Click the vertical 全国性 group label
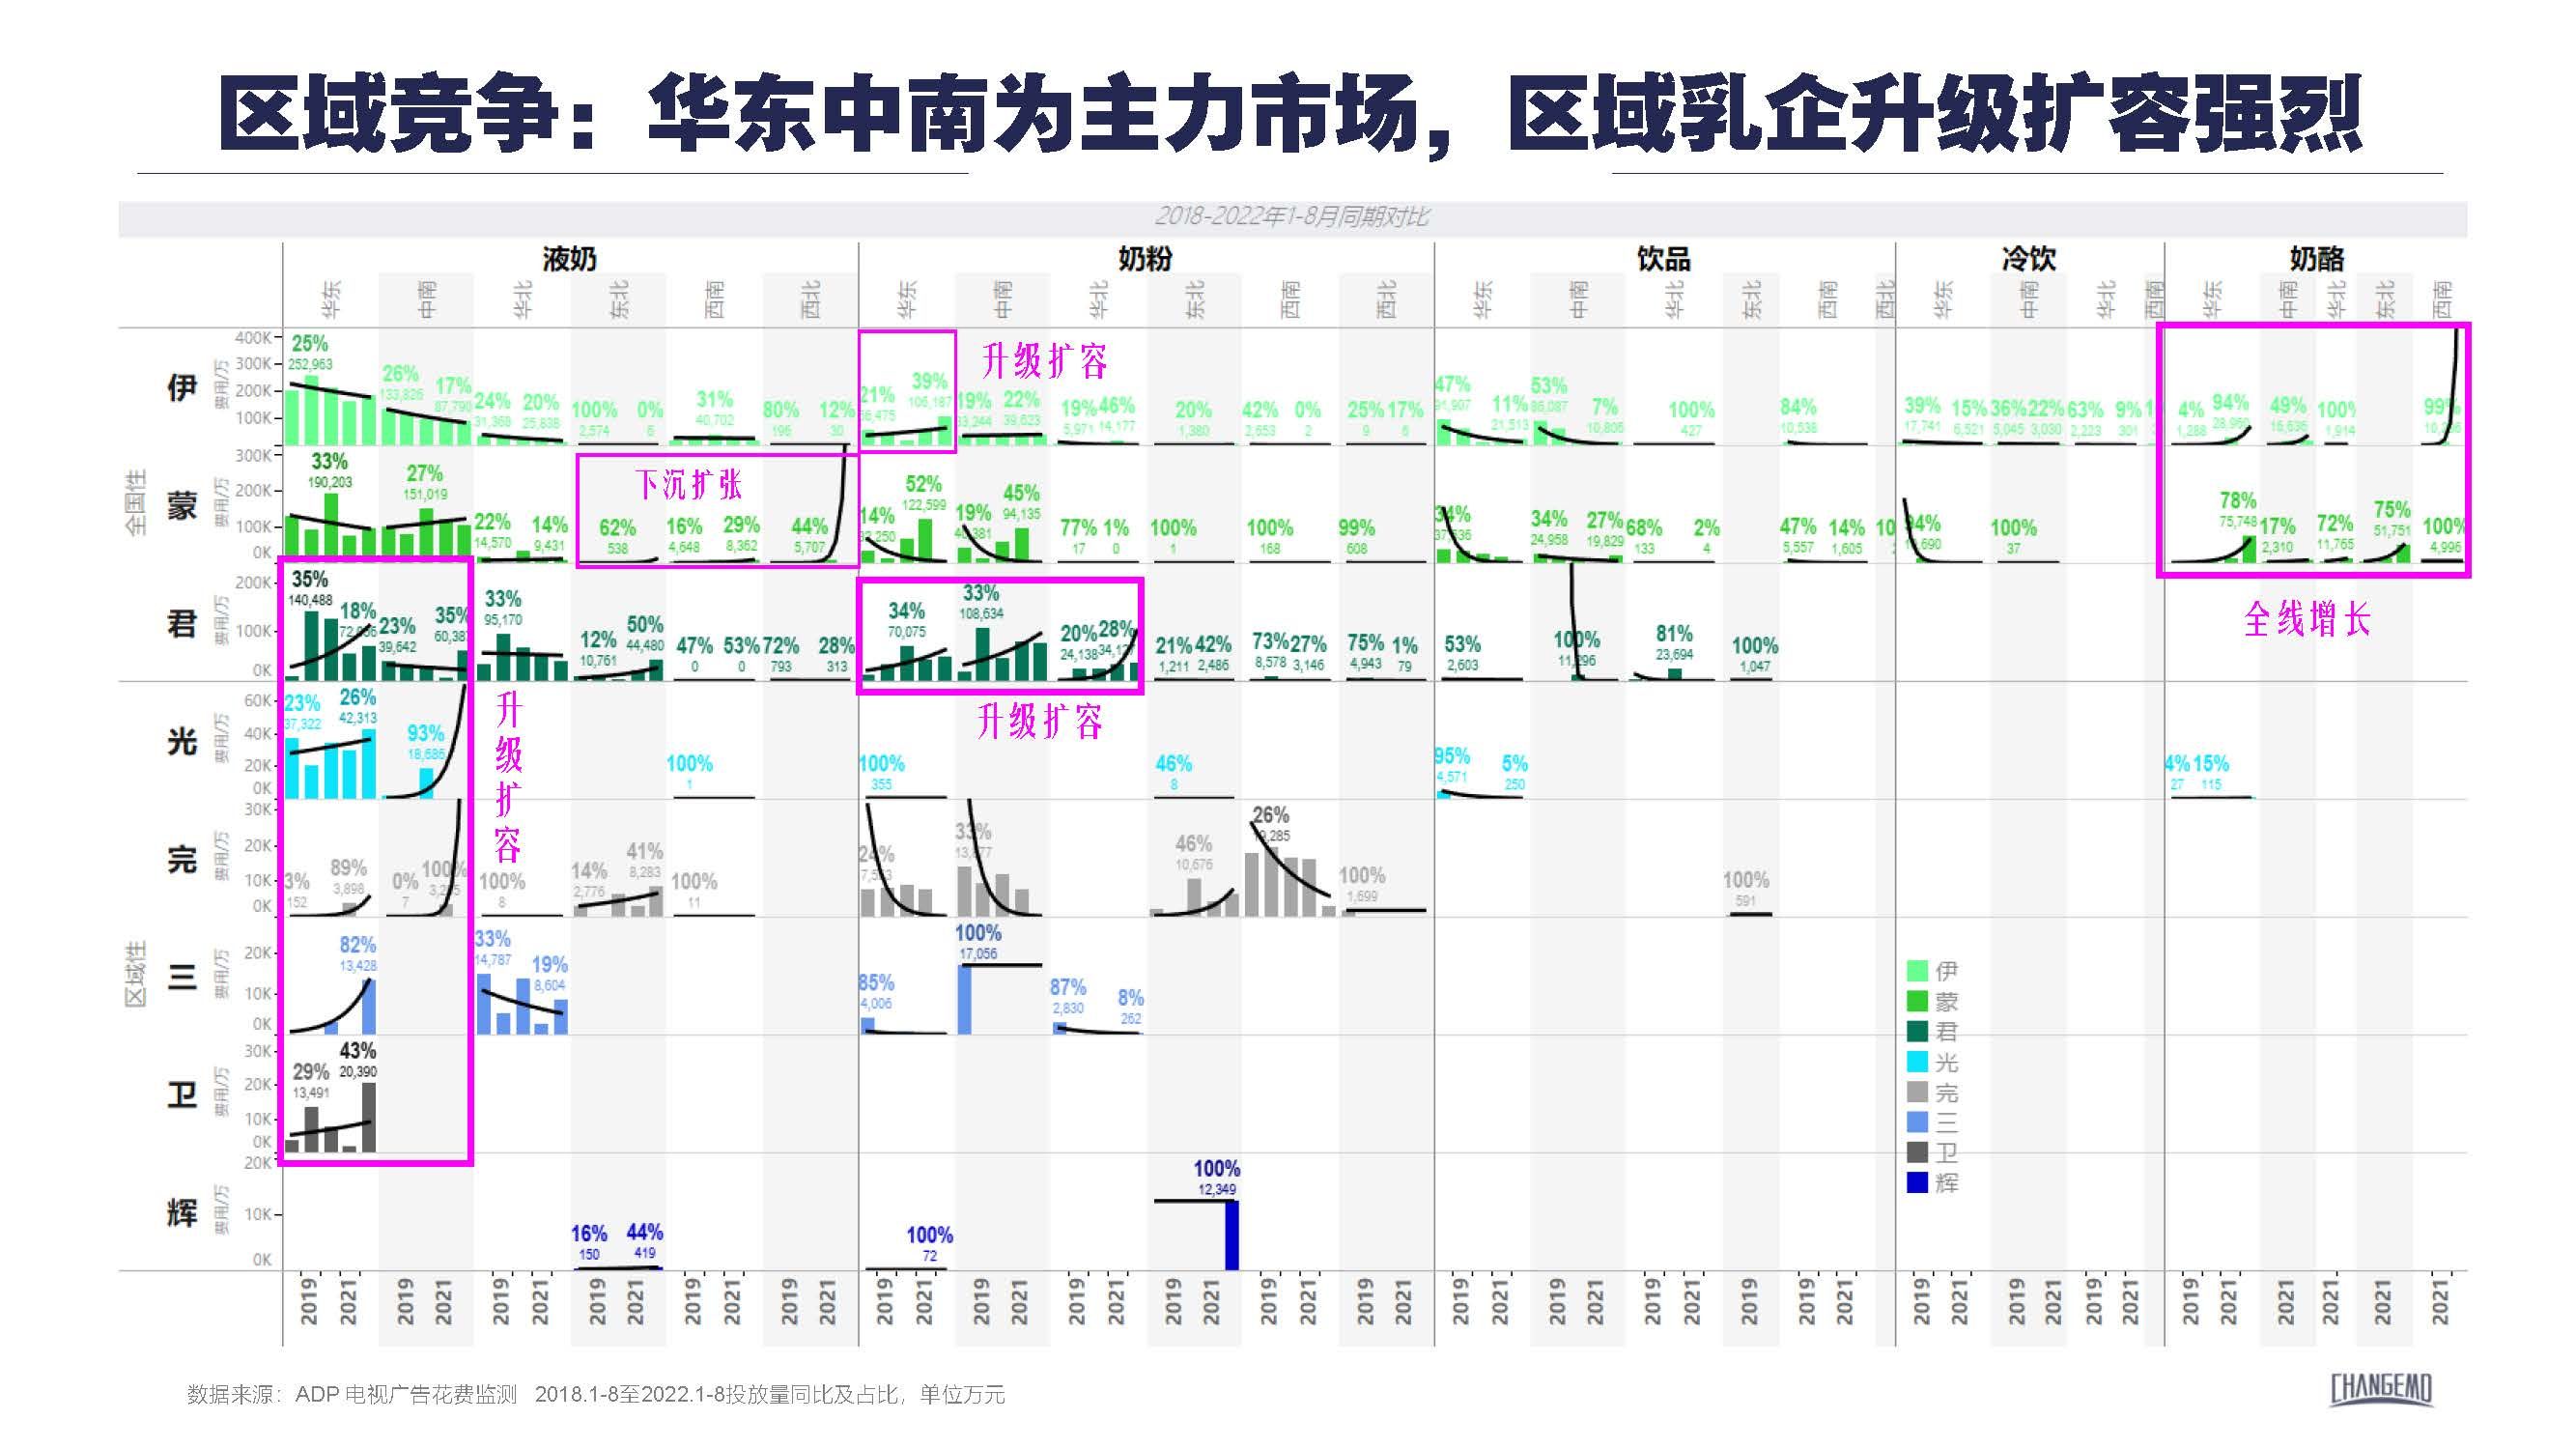 click(136, 502)
